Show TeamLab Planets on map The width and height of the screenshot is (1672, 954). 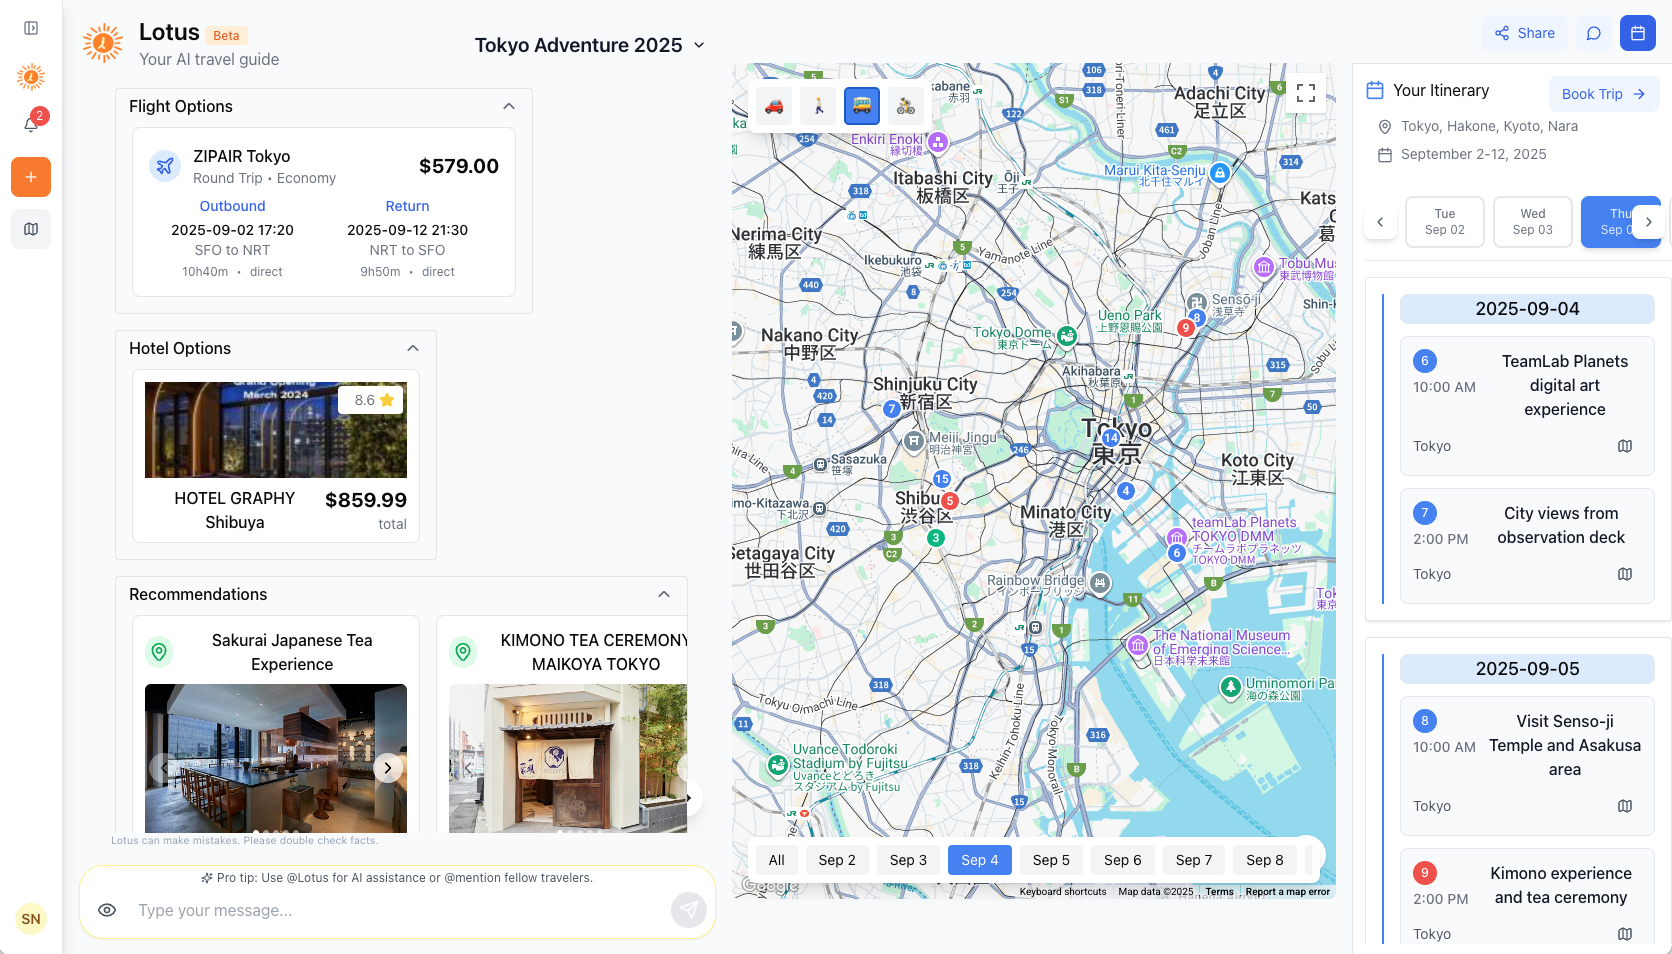1625,446
